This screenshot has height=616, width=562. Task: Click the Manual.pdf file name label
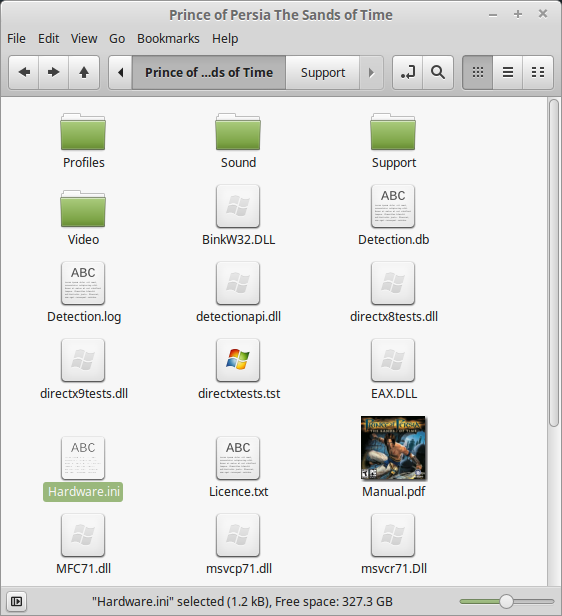pyautogui.click(x=394, y=492)
